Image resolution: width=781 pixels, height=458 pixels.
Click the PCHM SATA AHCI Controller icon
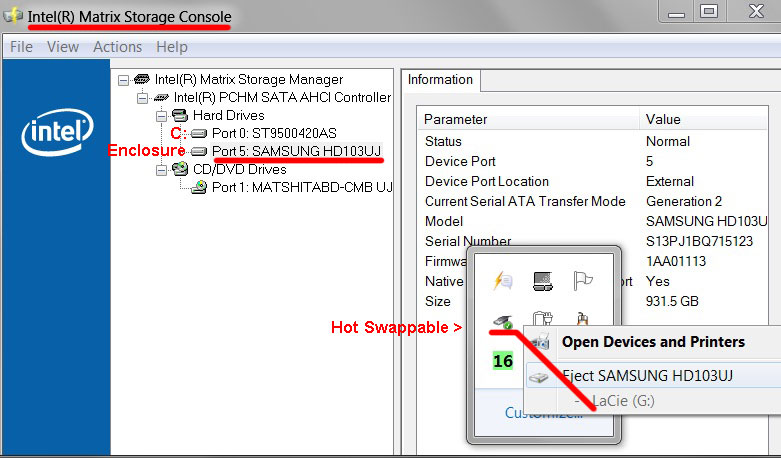coord(161,98)
